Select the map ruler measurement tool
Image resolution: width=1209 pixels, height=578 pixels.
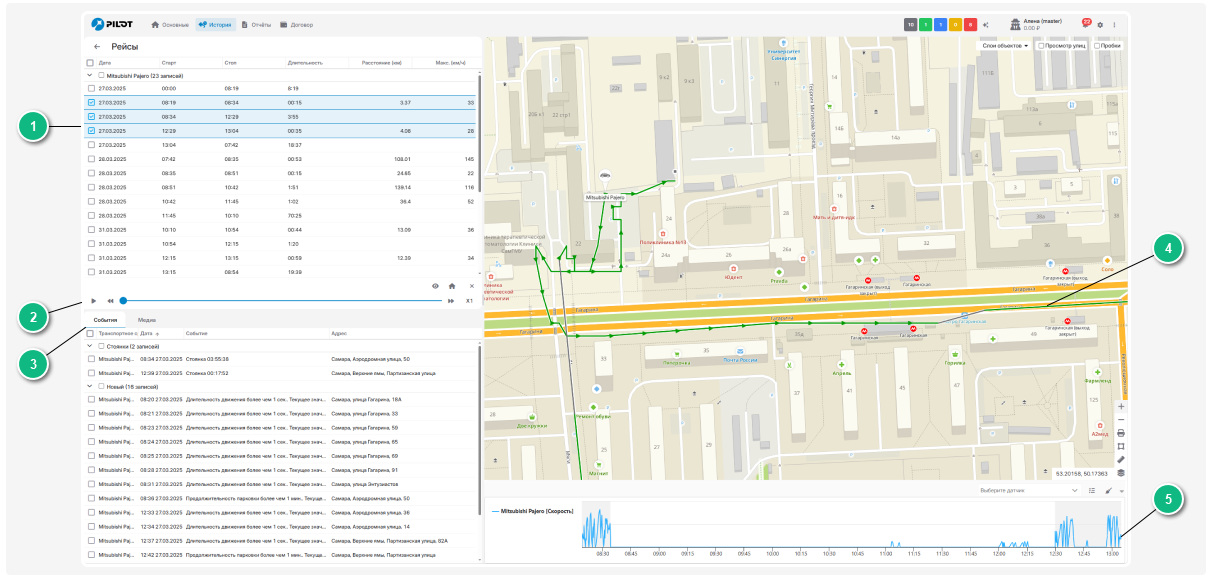pos(1121,460)
